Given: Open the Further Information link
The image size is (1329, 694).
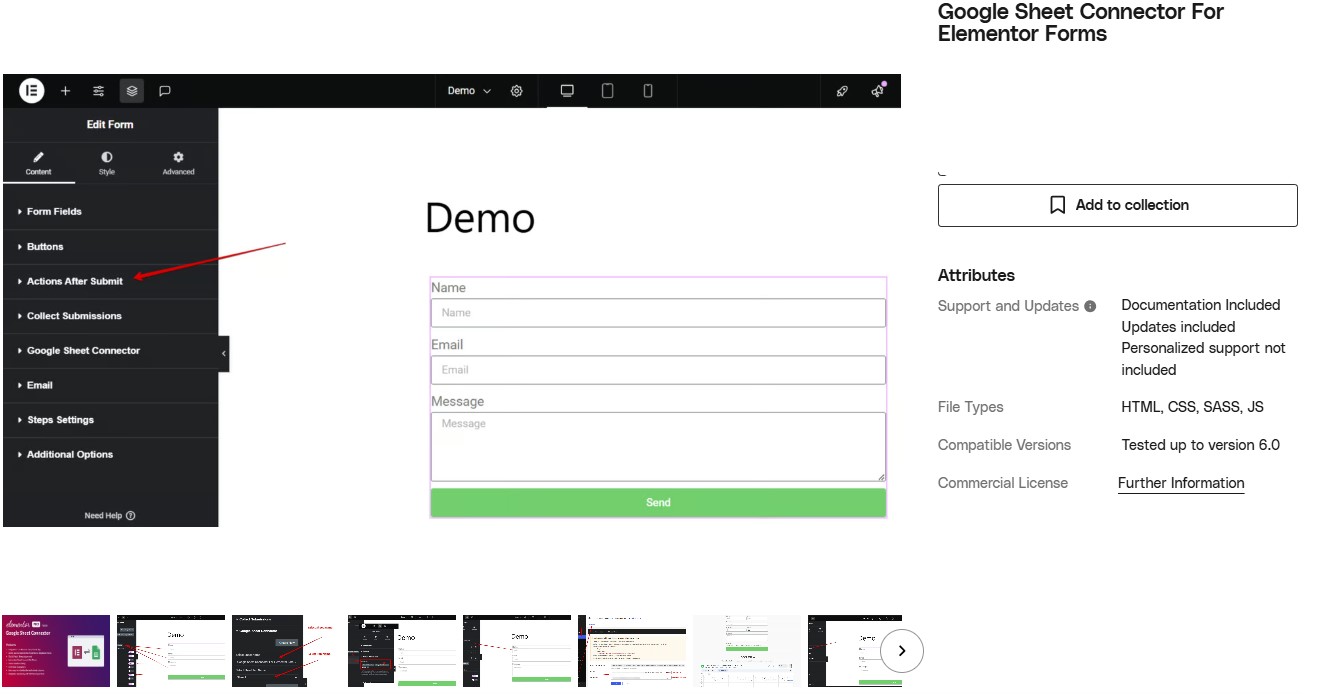Looking at the screenshot, I should [1181, 483].
